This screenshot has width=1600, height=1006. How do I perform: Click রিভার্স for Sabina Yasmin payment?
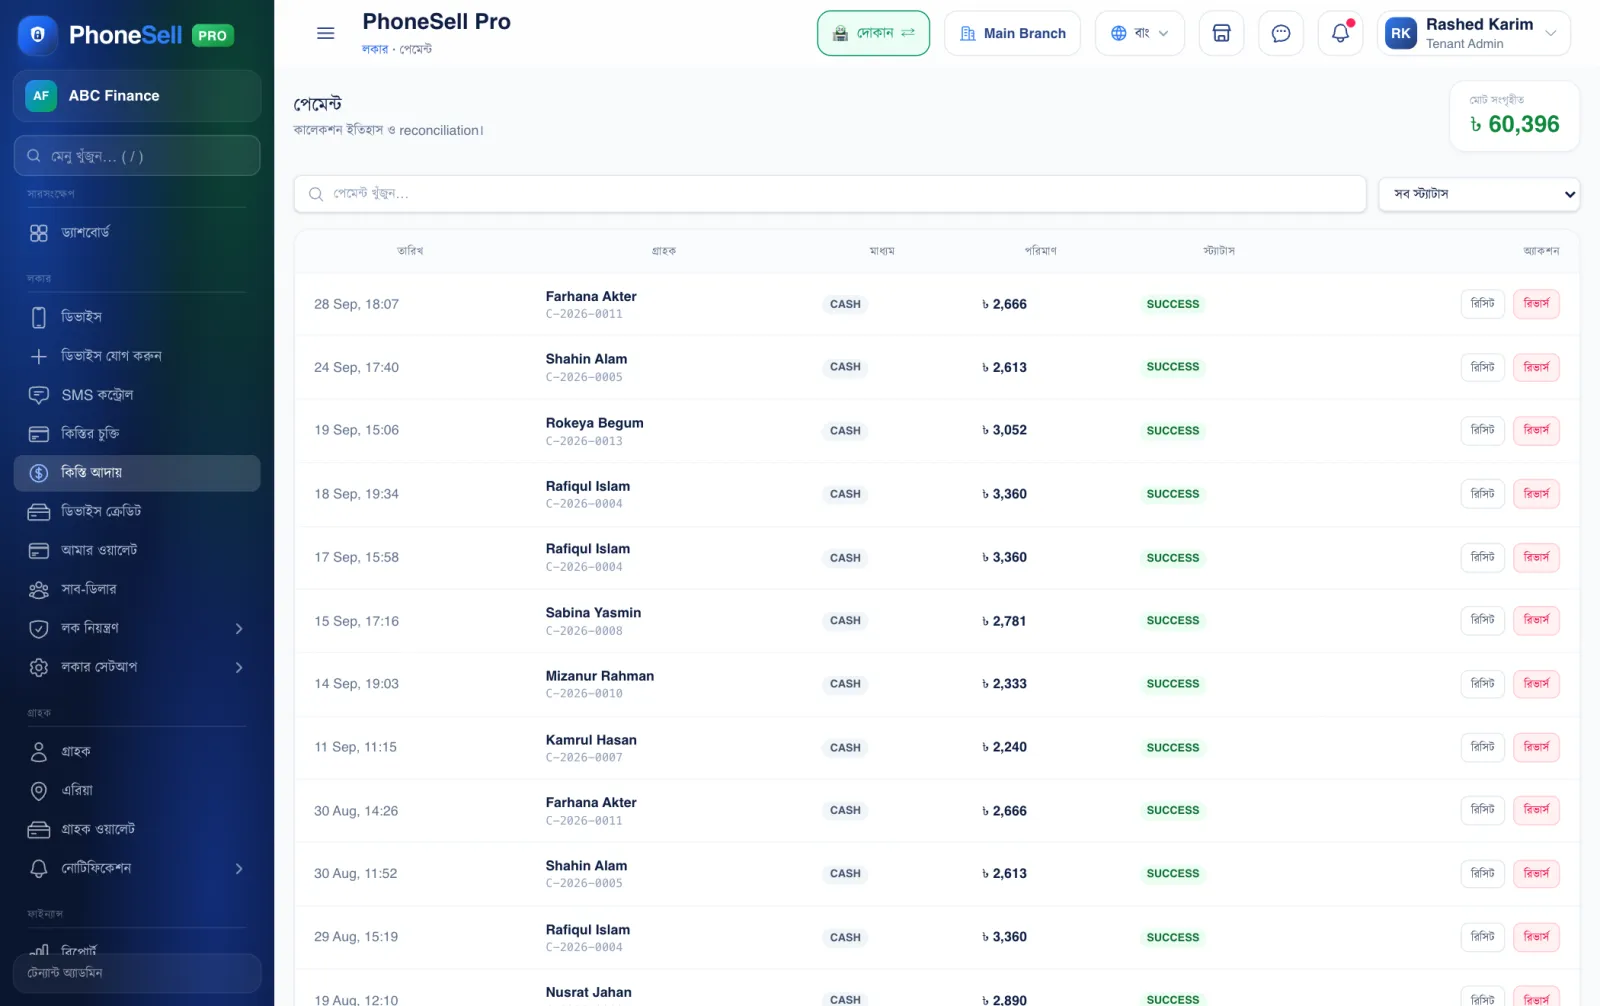(x=1536, y=620)
